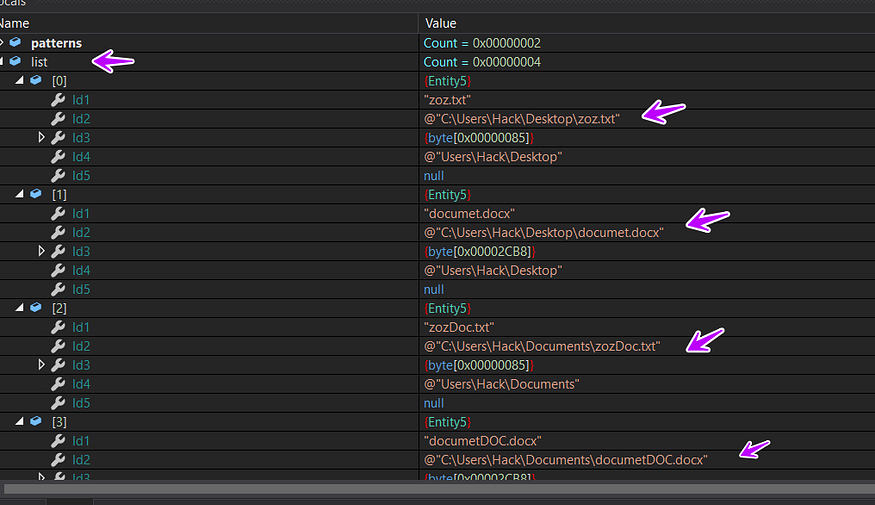Select the [0] tree item label

point(59,81)
